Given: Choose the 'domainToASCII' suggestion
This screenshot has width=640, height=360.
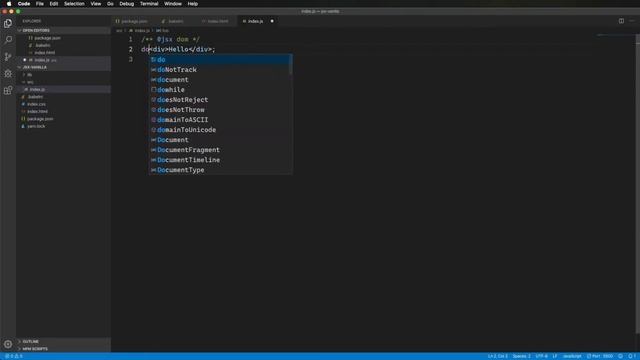Looking at the screenshot, I should 220,120.
